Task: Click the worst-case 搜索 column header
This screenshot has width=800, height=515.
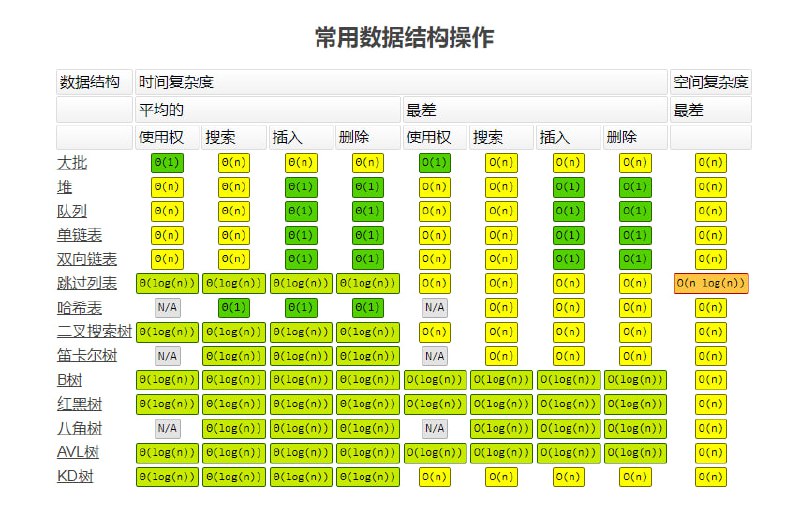Action: (501, 137)
